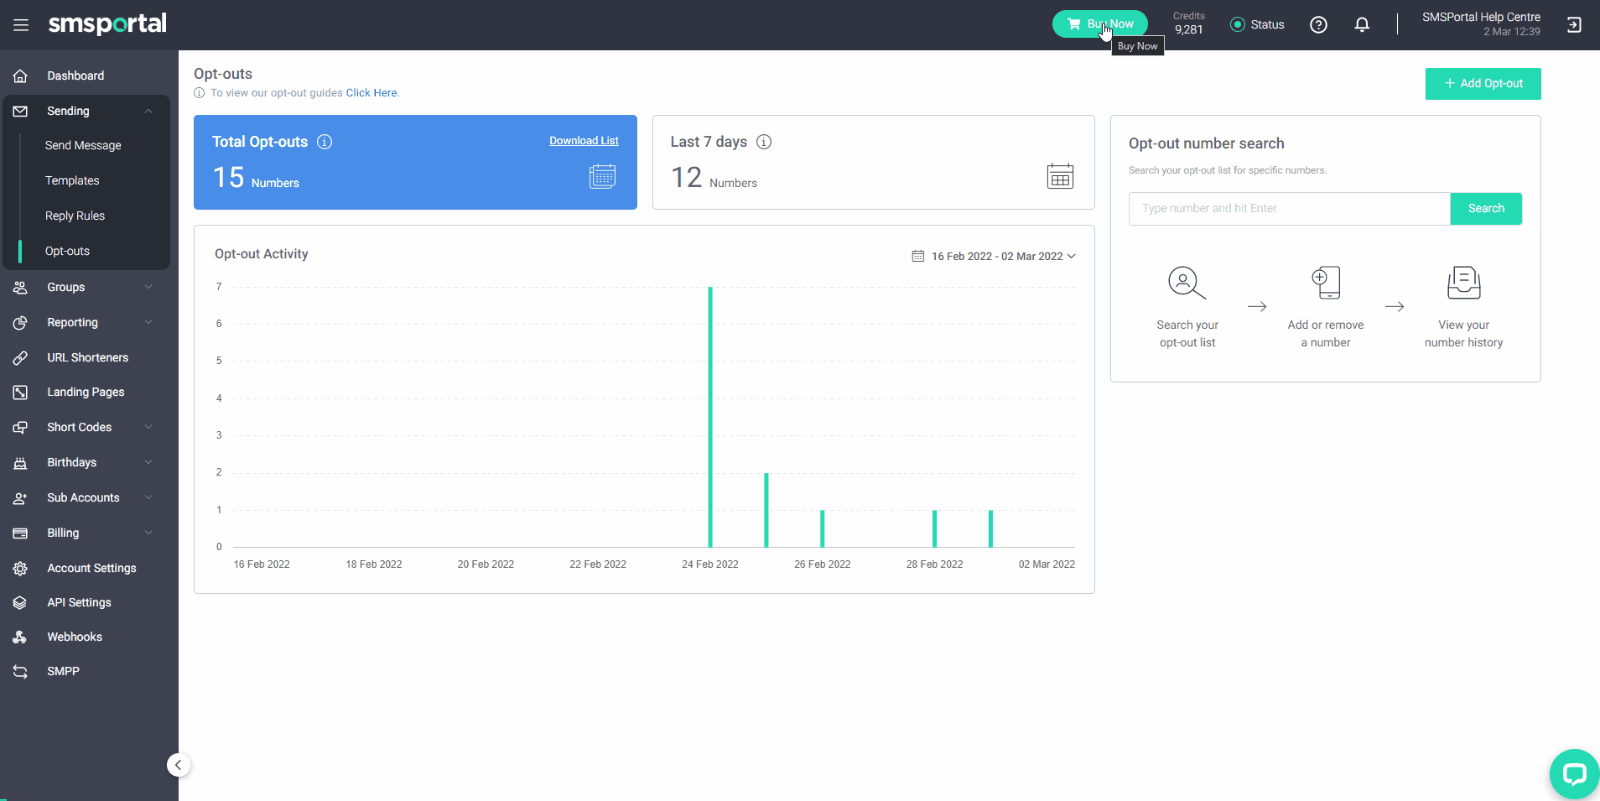Image resolution: width=1600 pixels, height=801 pixels.
Task: Click SMSPortal Help Centre account name
Action: coord(1481,17)
